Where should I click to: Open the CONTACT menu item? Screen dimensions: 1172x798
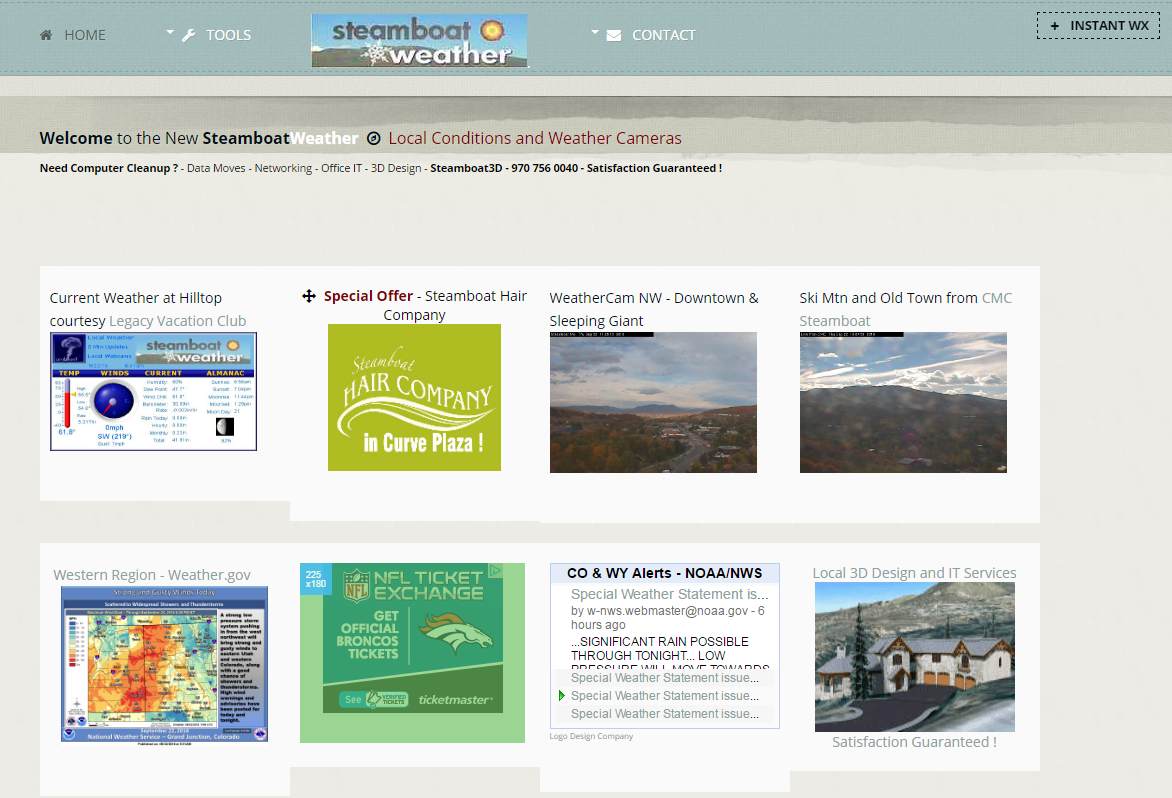pos(663,35)
